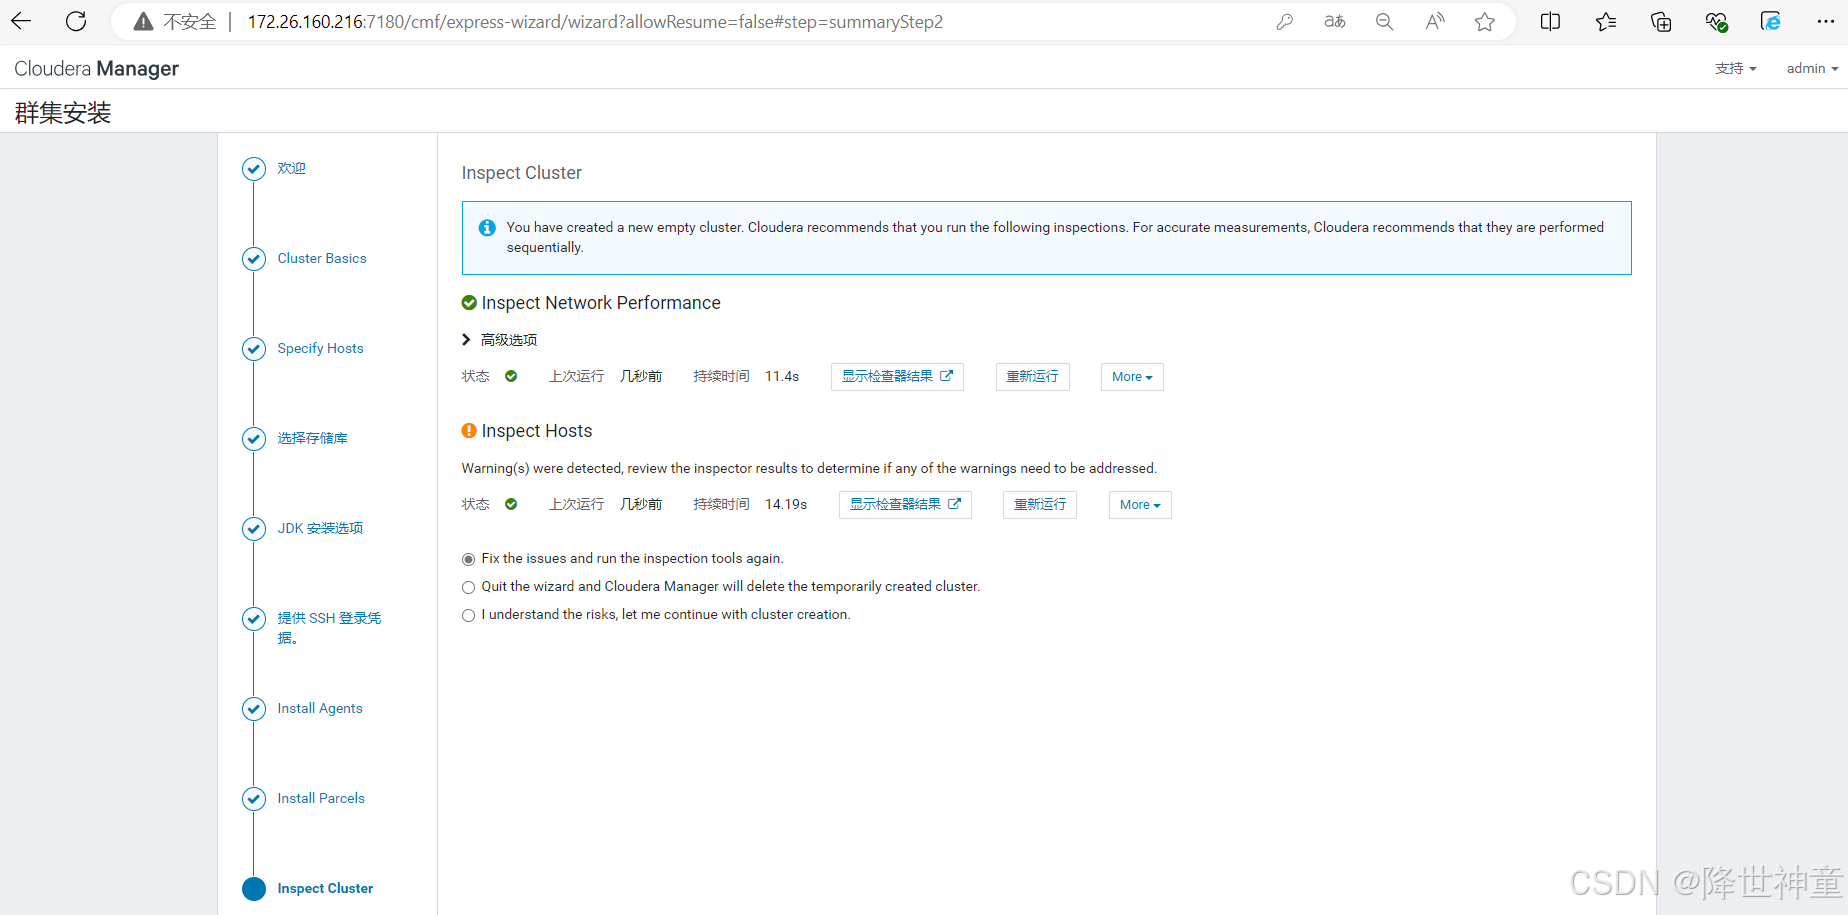Add page to favorites with star icon
This screenshot has width=1848, height=915.
[1485, 22]
